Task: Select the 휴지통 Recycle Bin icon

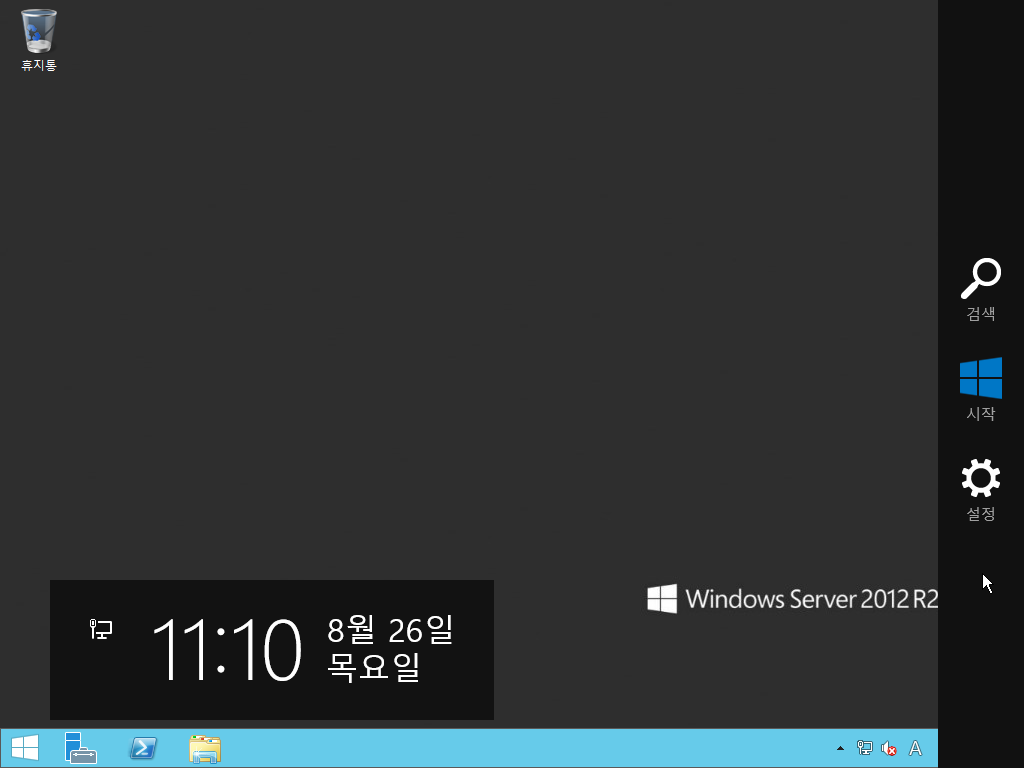Action: click(x=39, y=39)
